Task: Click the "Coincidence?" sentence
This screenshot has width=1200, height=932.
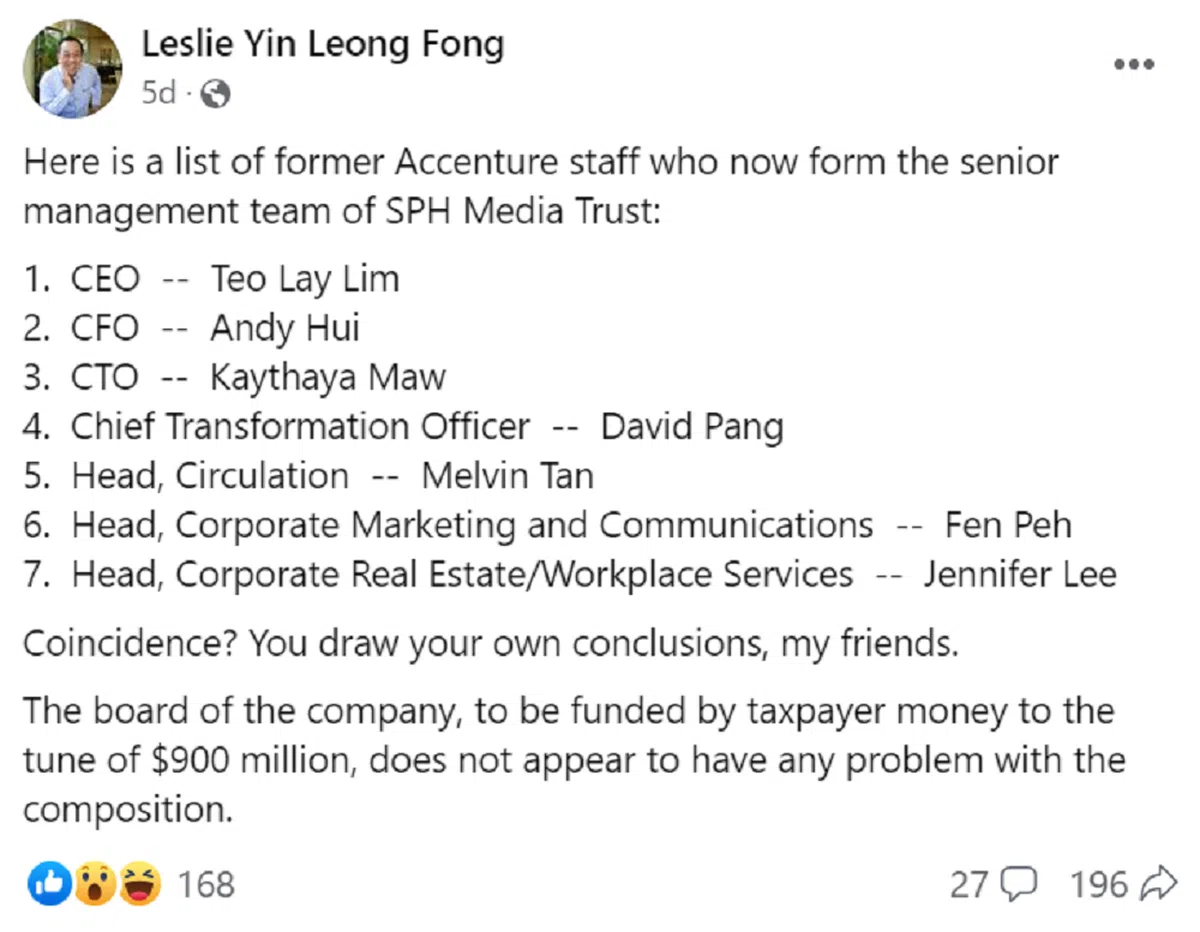Action: [490, 643]
